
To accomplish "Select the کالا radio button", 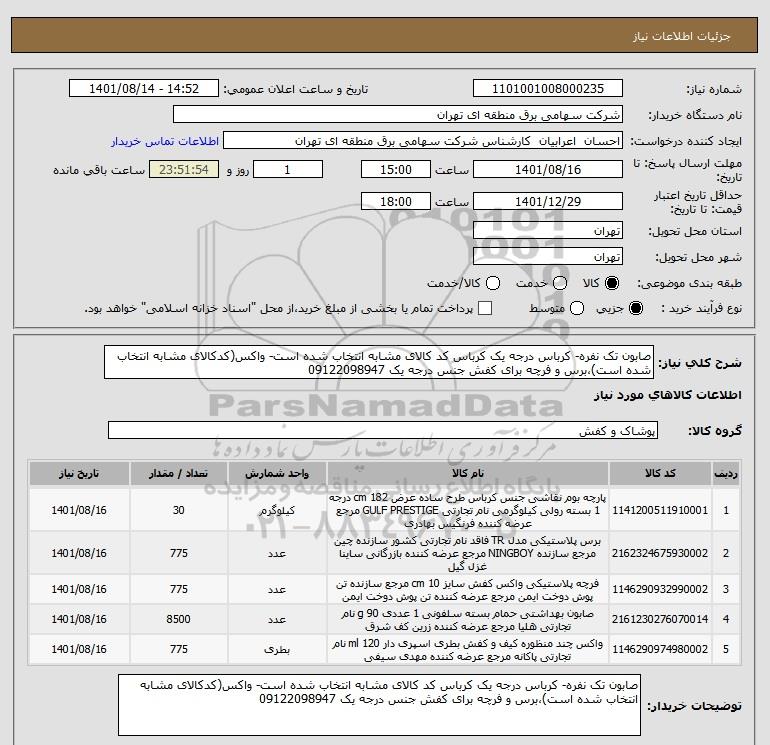I will click(612, 283).
